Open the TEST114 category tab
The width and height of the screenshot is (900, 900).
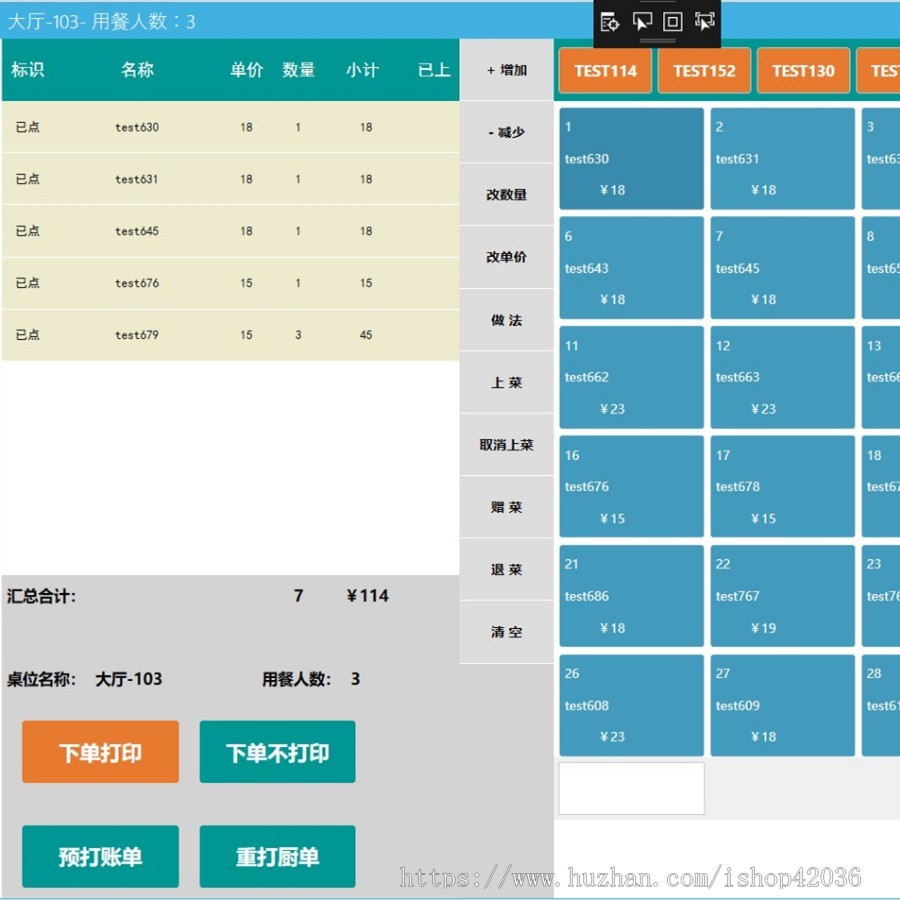click(606, 71)
